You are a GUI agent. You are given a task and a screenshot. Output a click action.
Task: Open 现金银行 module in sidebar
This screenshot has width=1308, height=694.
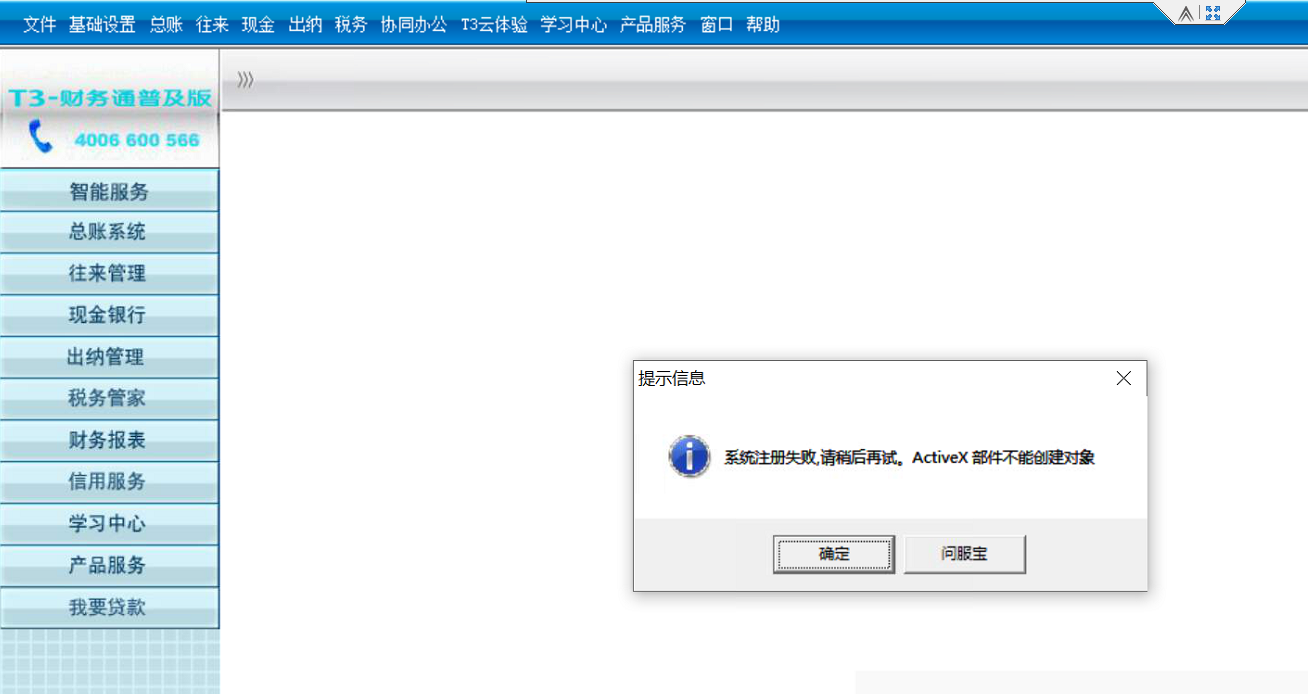coord(109,315)
